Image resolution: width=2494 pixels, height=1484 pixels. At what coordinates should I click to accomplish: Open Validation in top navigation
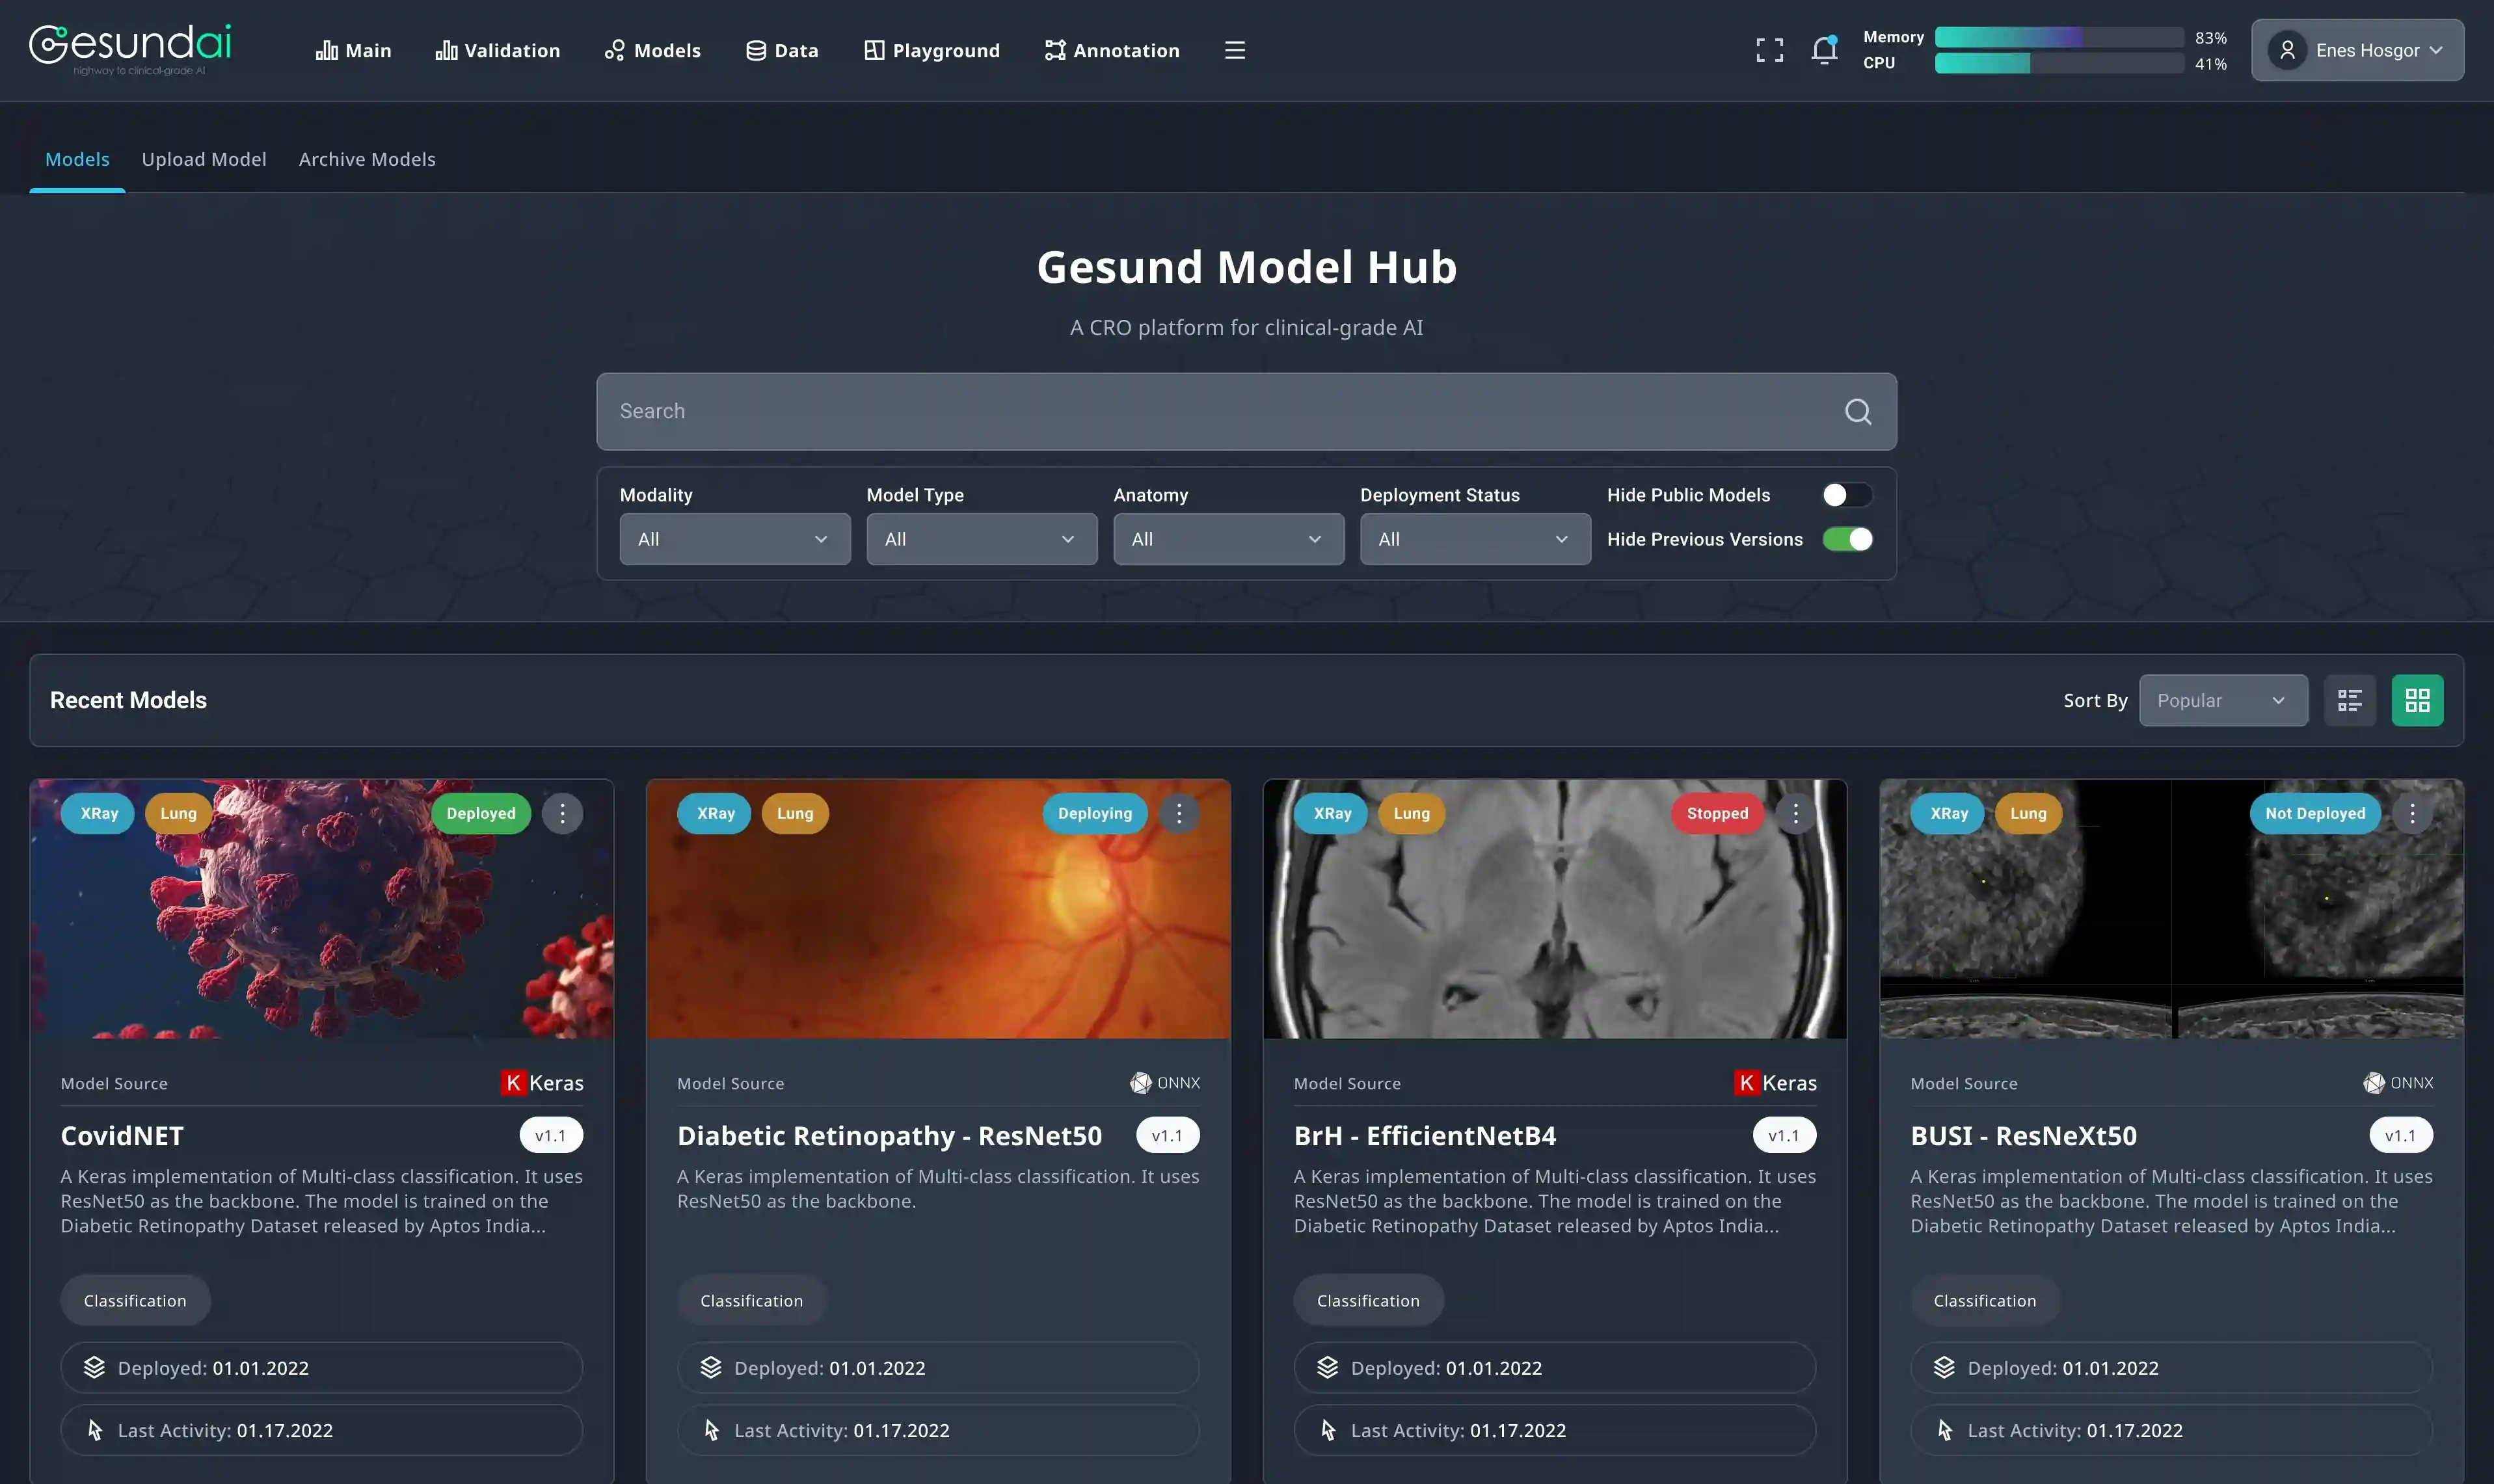[498, 50]
